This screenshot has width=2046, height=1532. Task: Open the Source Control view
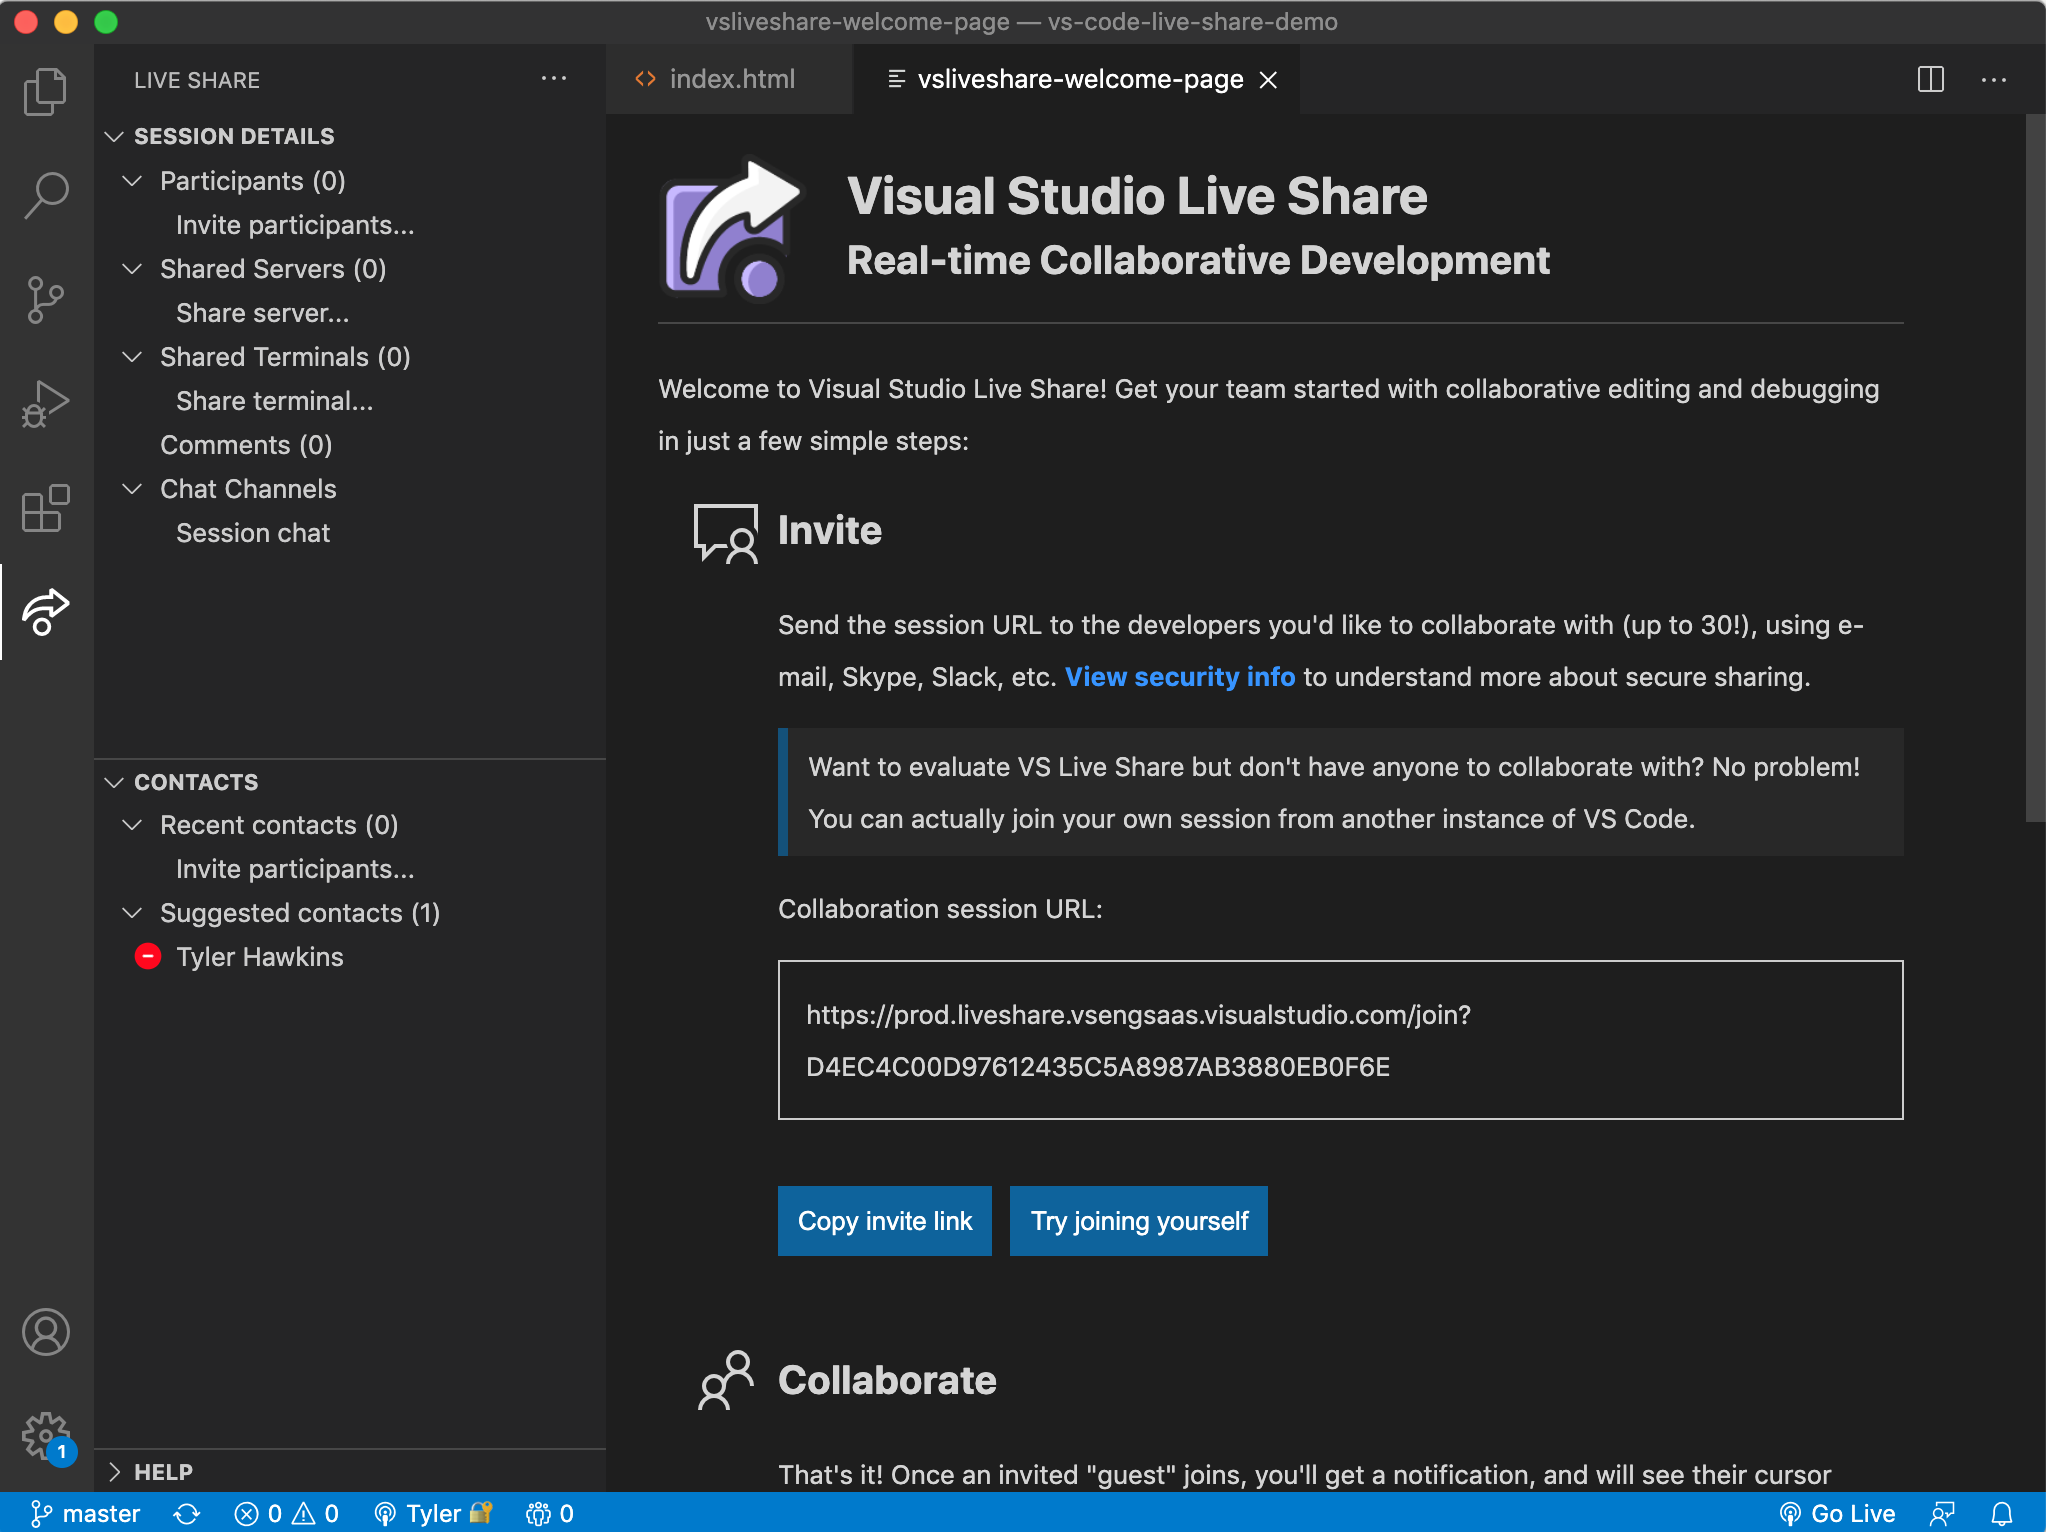(x=46, y=299)
